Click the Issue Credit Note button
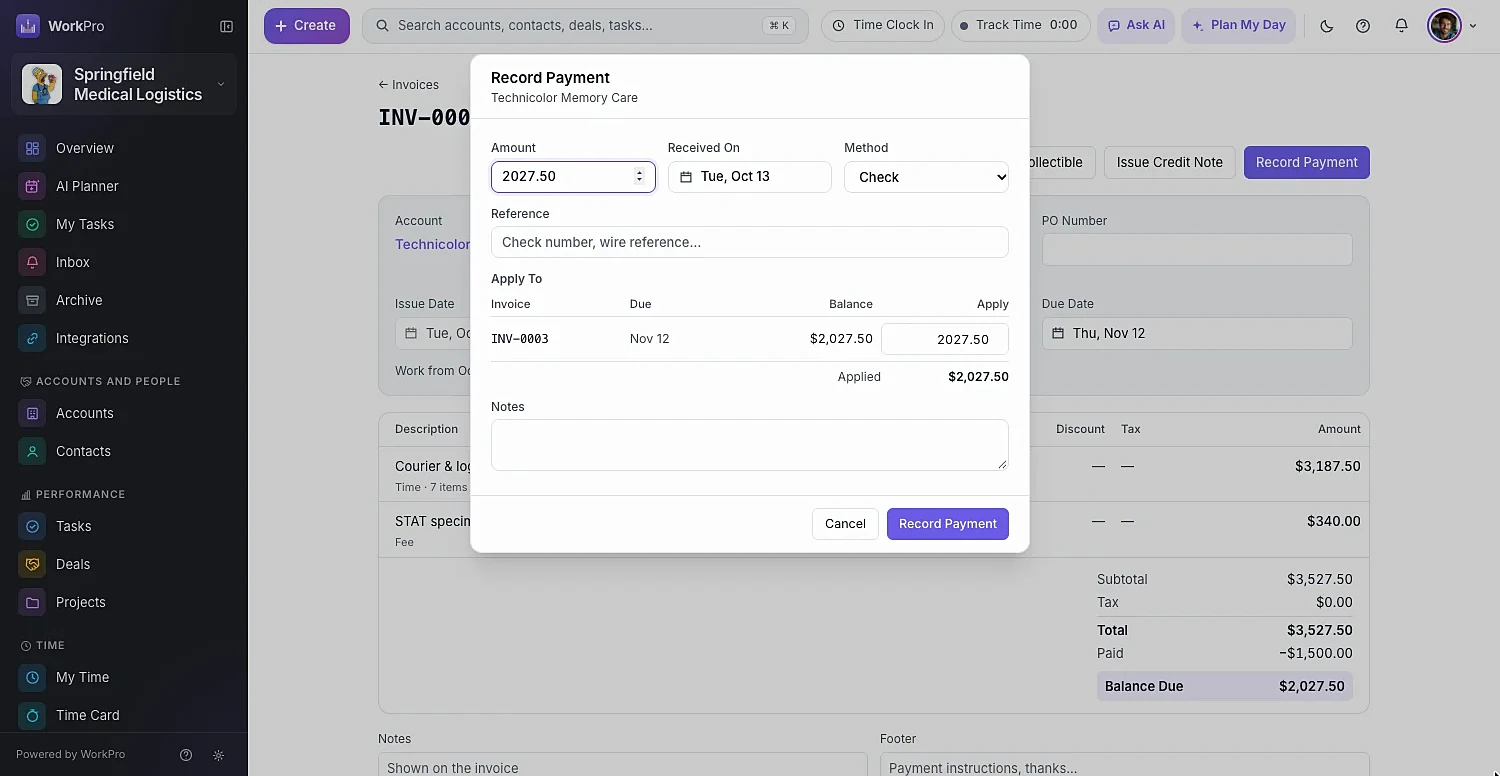Screen dimensions: 1500x776 pos(1169,162)
